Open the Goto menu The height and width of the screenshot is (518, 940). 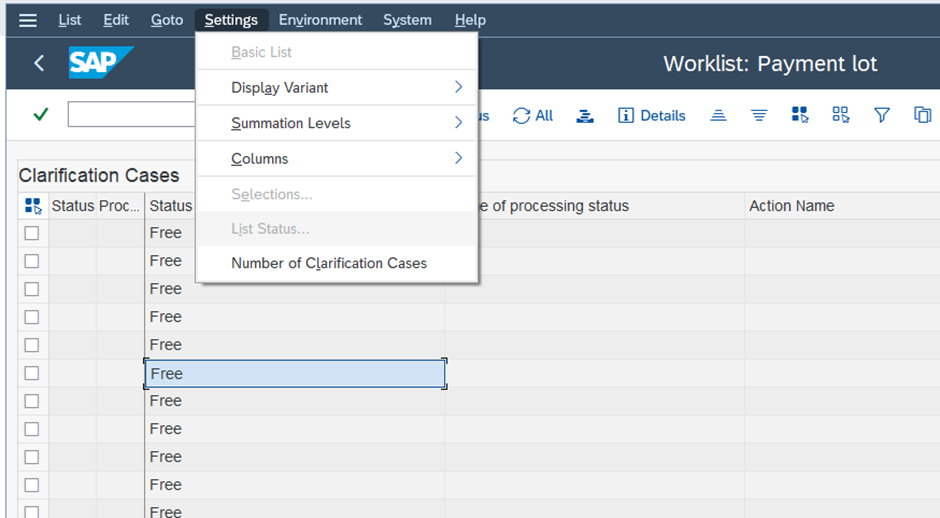coord(167,20)
